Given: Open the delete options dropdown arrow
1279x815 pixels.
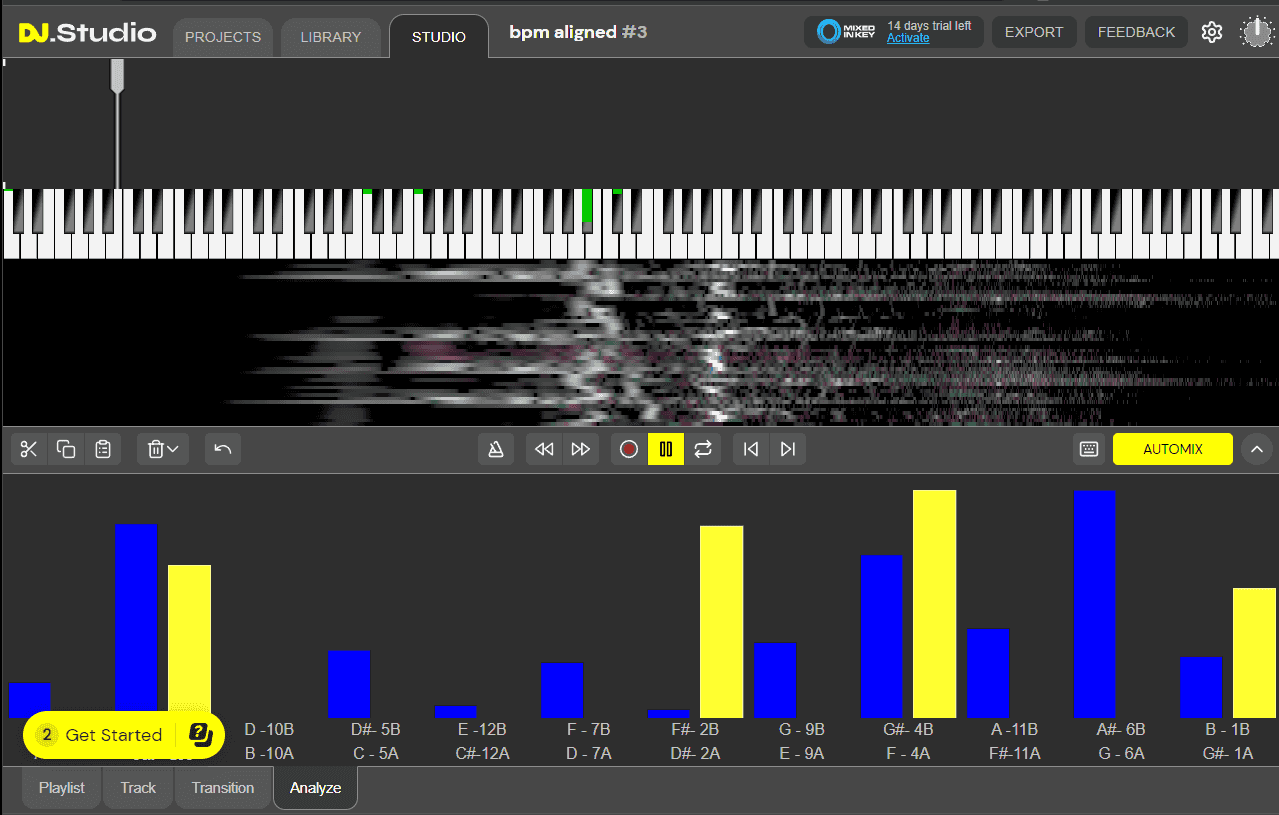Looking at the screenshot, I should 173,449.
